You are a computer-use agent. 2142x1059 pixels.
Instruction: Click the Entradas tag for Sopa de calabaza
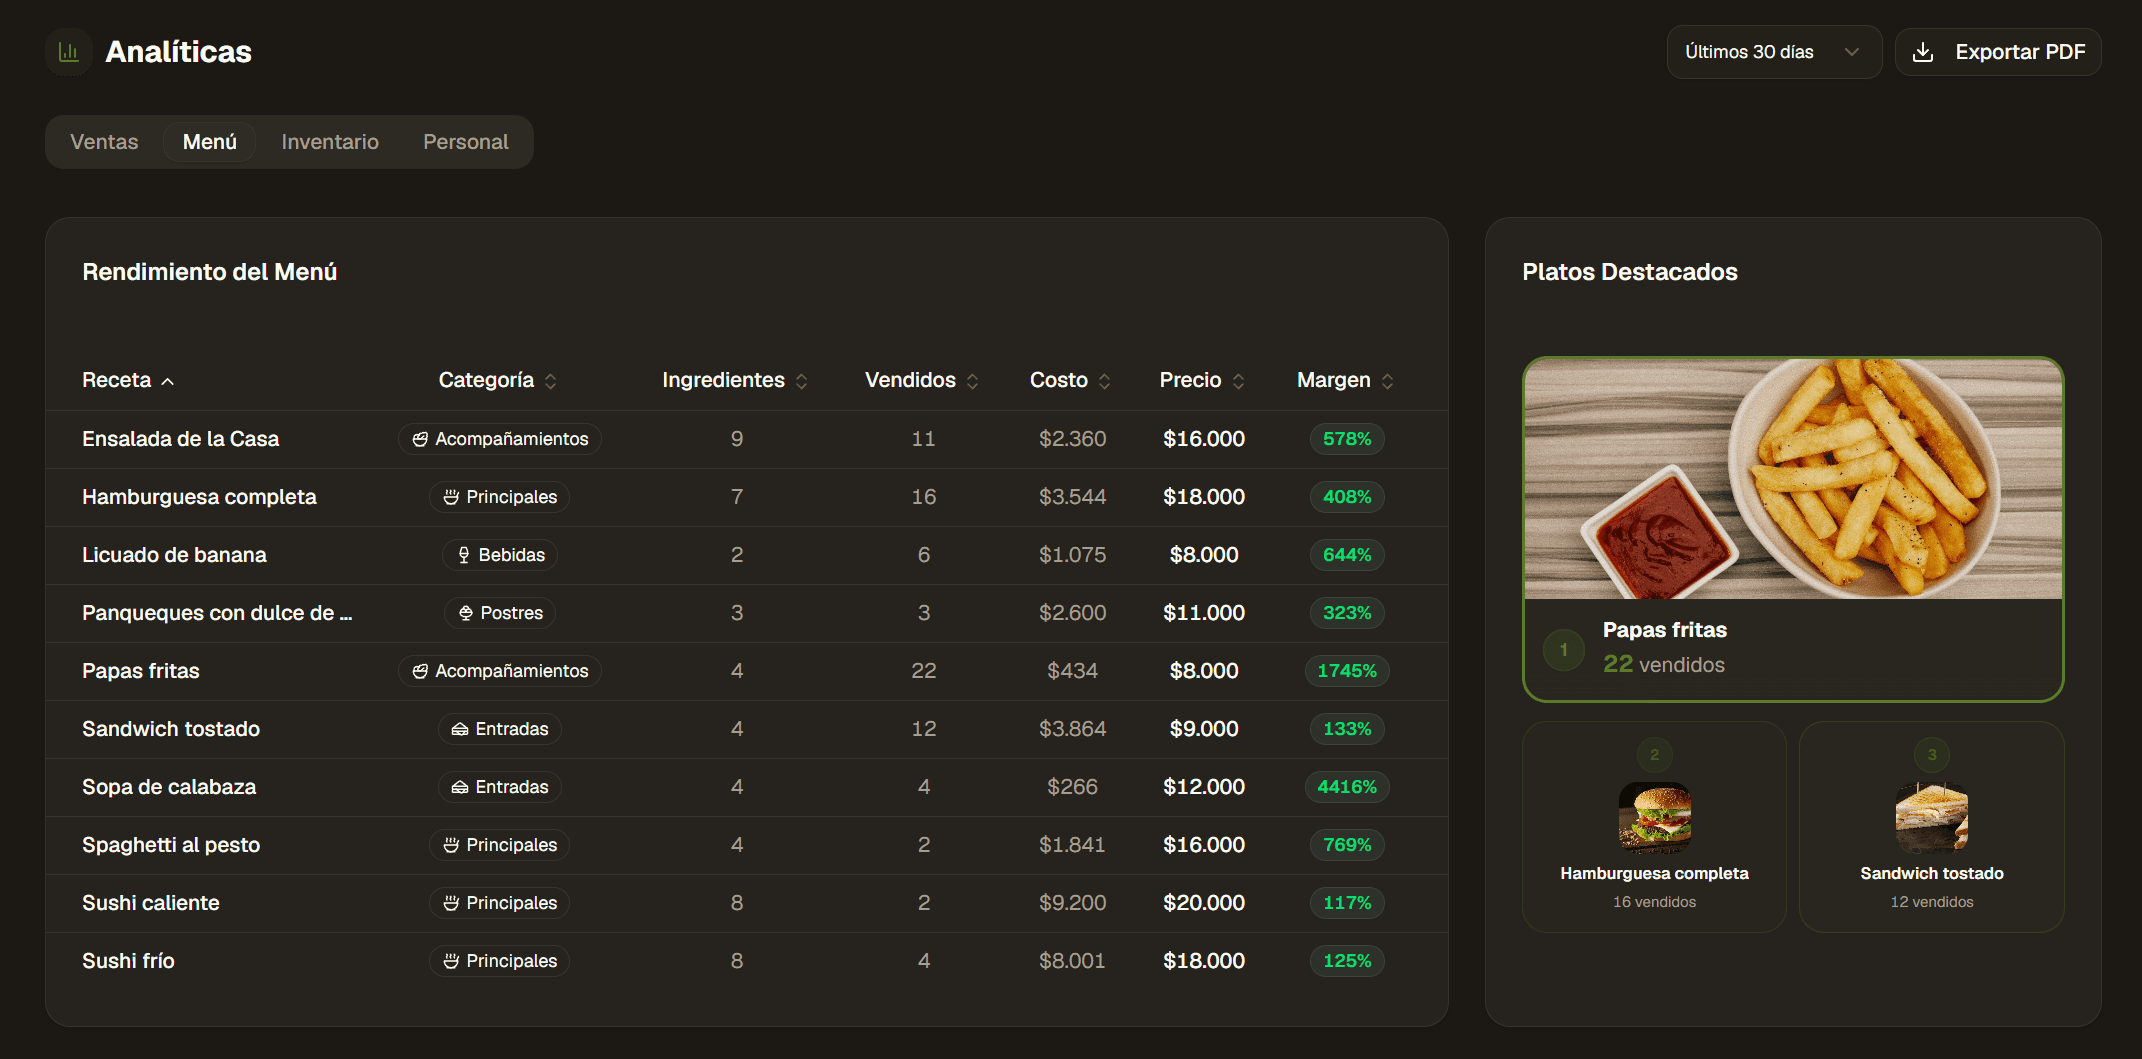(x=500, y=787)
